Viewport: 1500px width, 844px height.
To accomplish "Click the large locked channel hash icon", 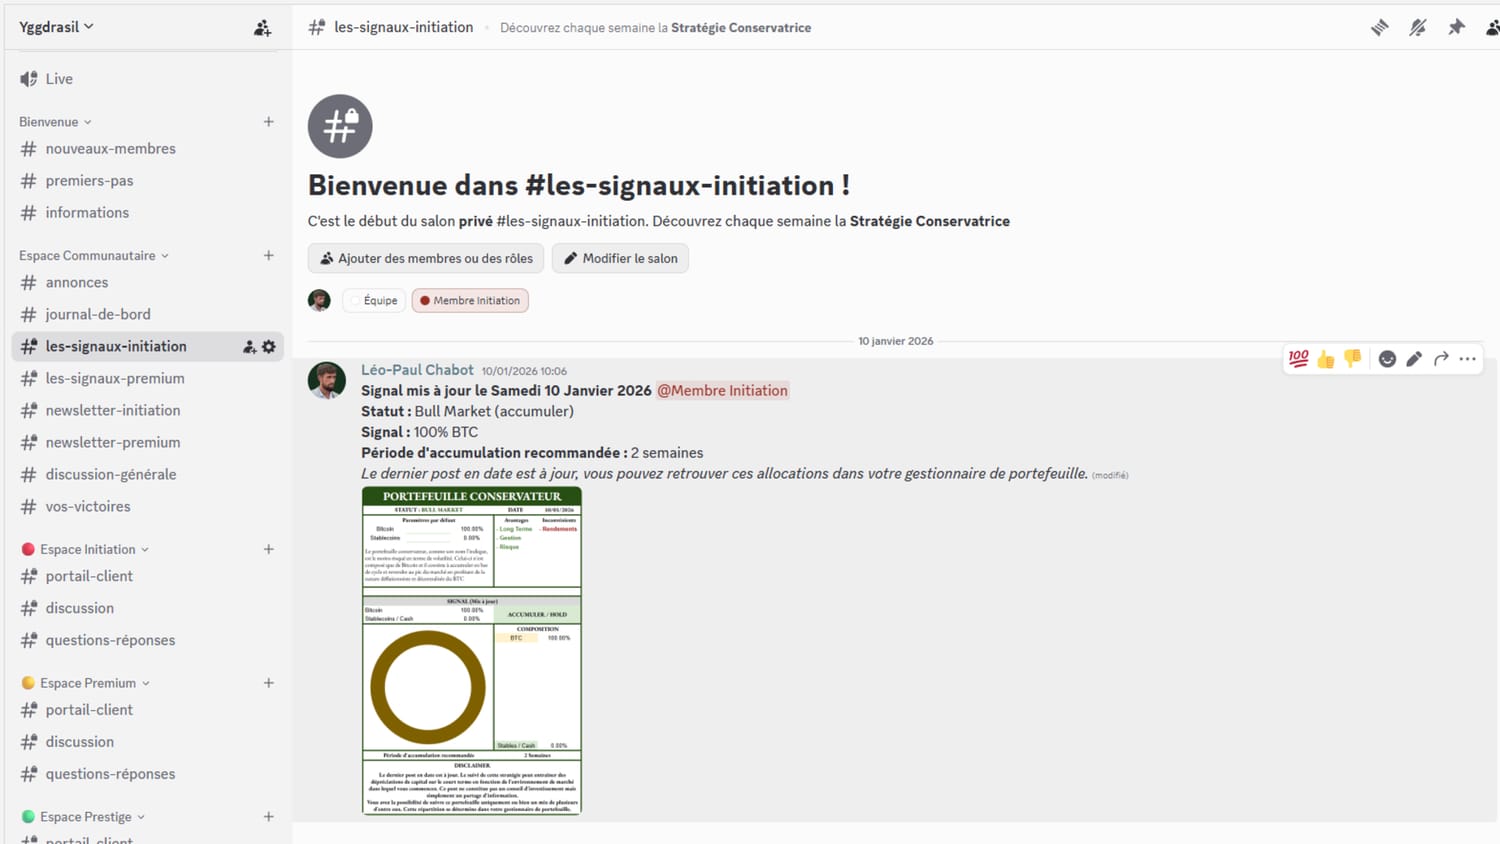I will point(340,126).
